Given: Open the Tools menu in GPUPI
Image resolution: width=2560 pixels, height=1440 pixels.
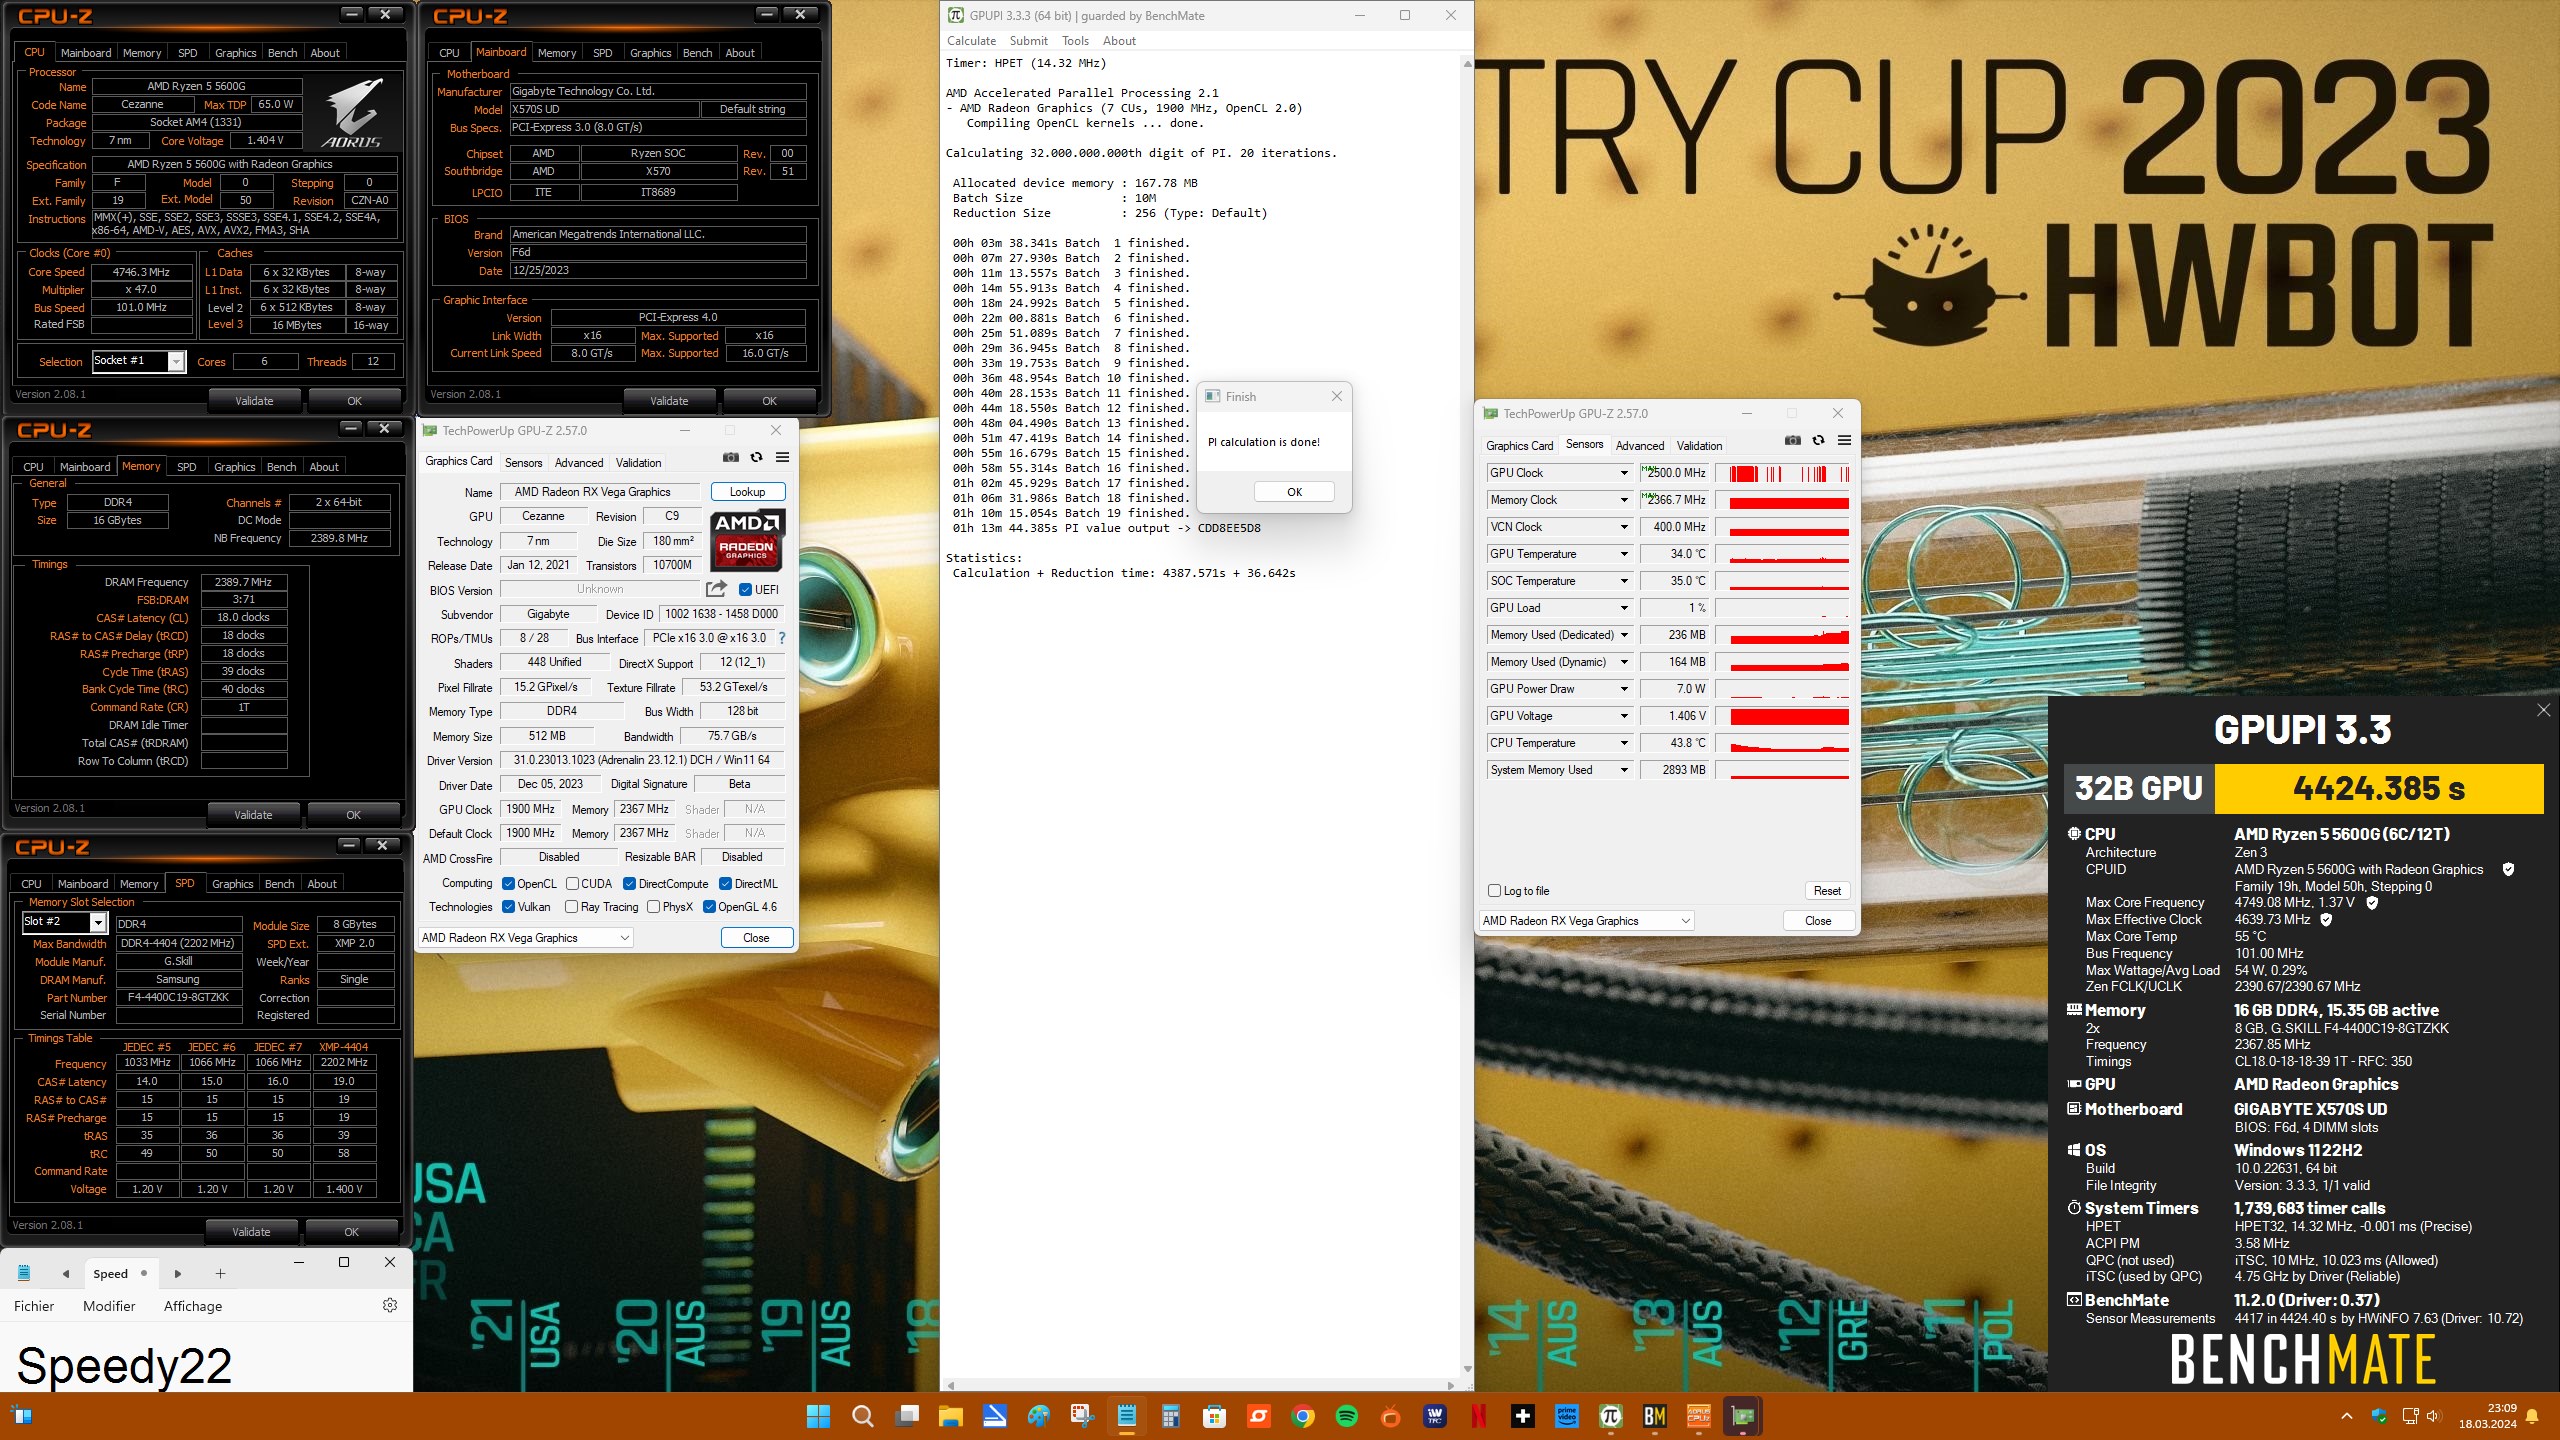Looking at the screenshot, I should click(x=1075, y=41).
